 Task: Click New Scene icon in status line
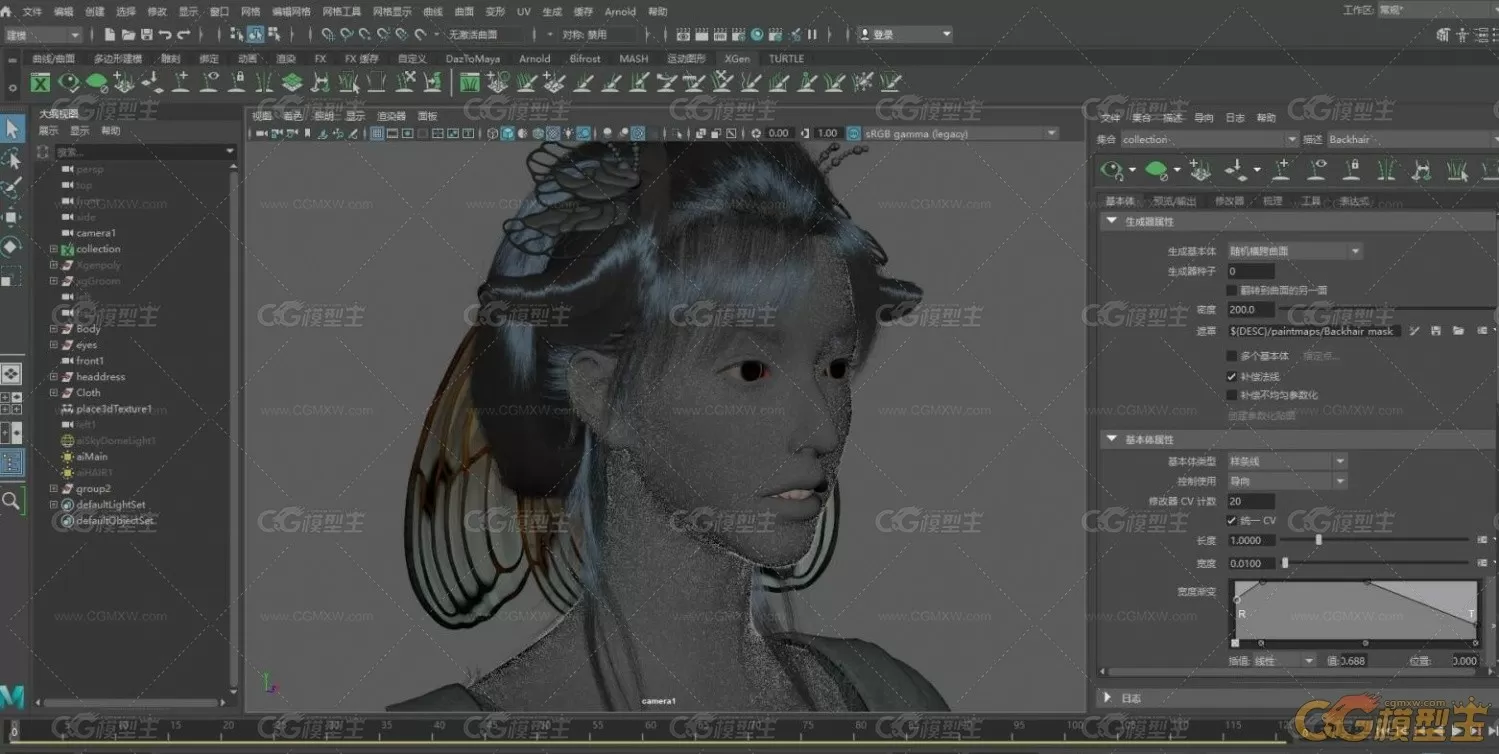tap(110, 34)
